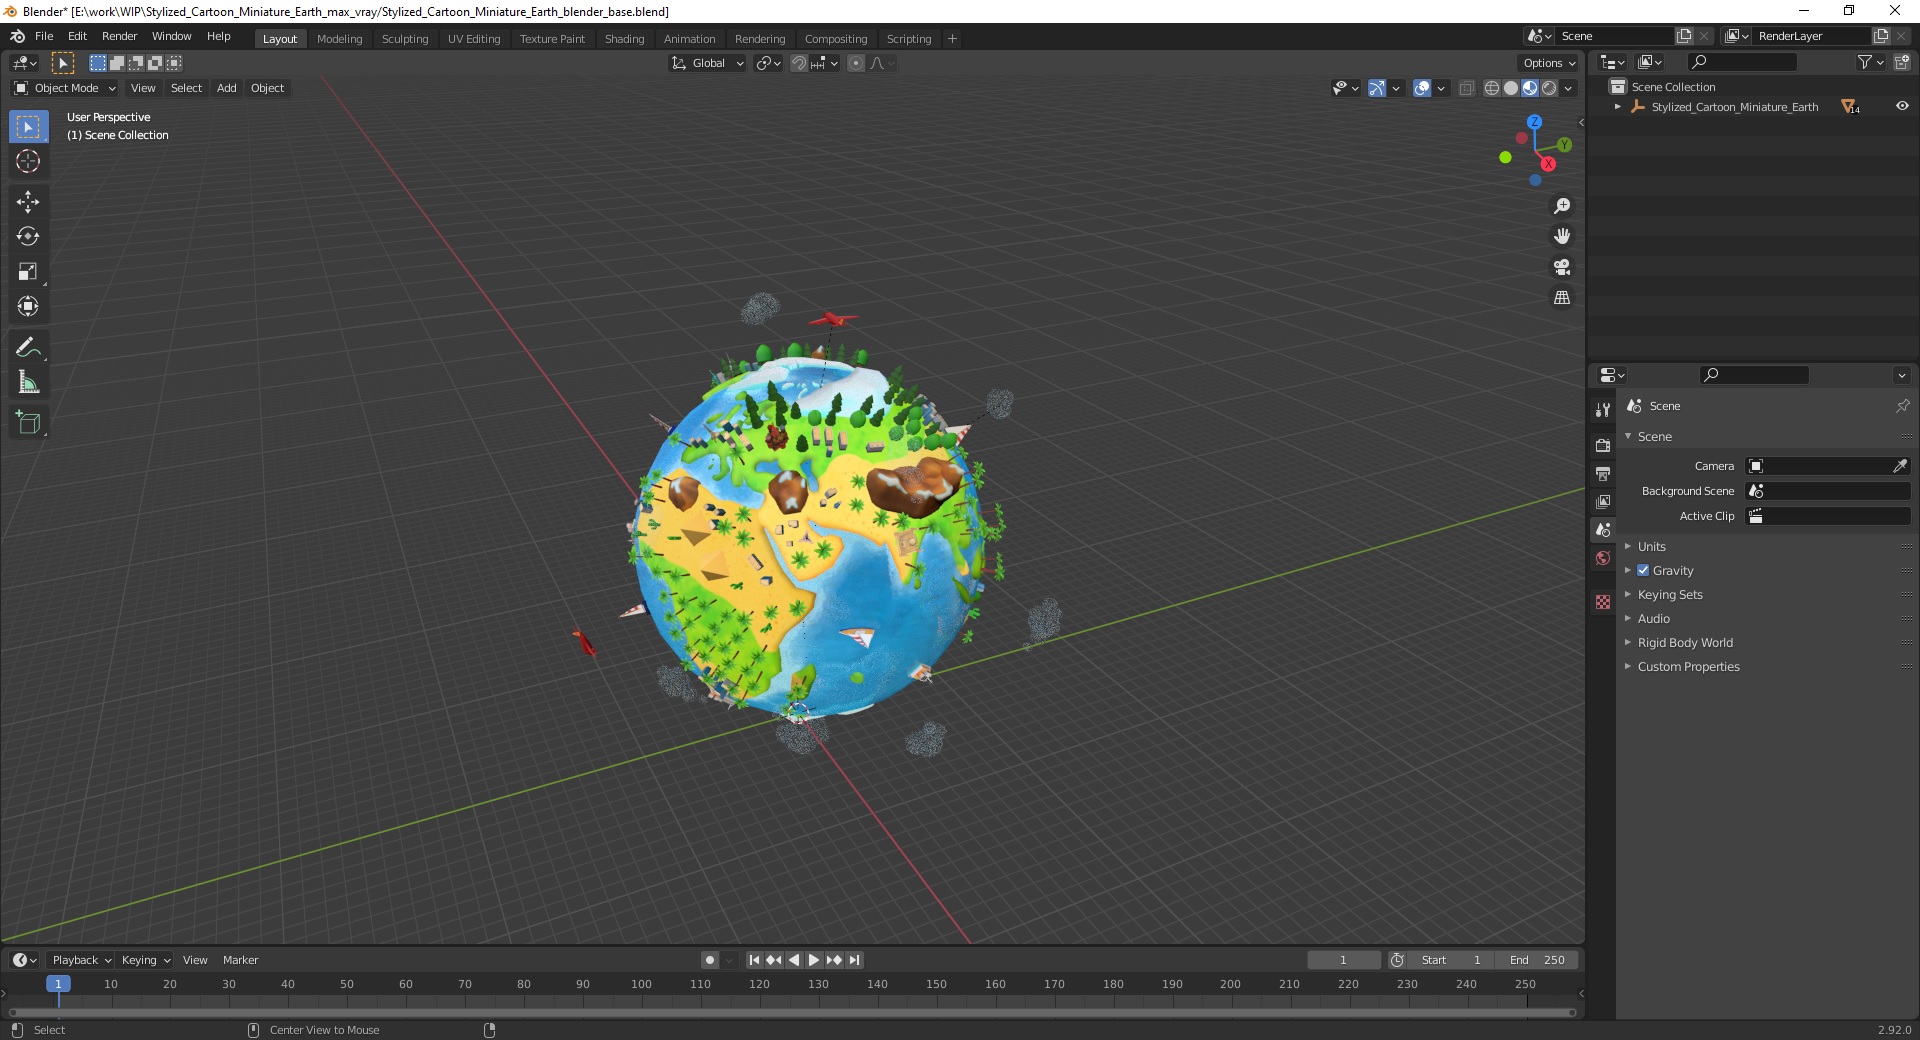Click the End frame 250 field
This screenshot has width=1920, height=1040.
[x=1537, y=960]
